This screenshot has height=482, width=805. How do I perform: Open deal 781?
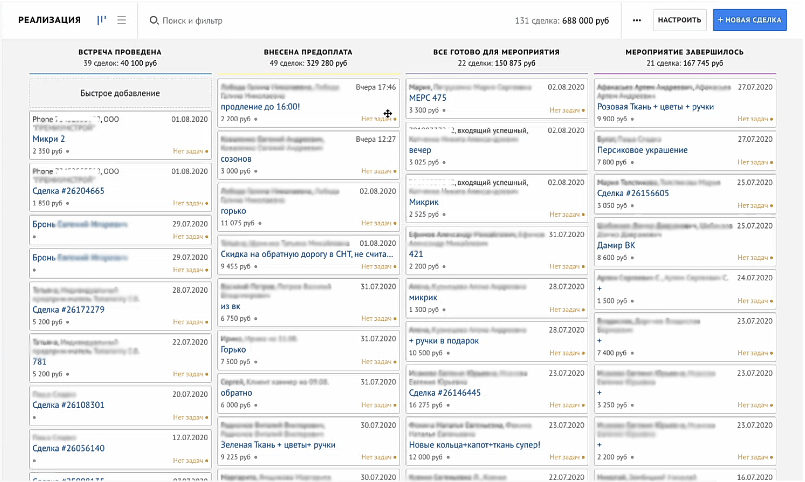(40, 362)
